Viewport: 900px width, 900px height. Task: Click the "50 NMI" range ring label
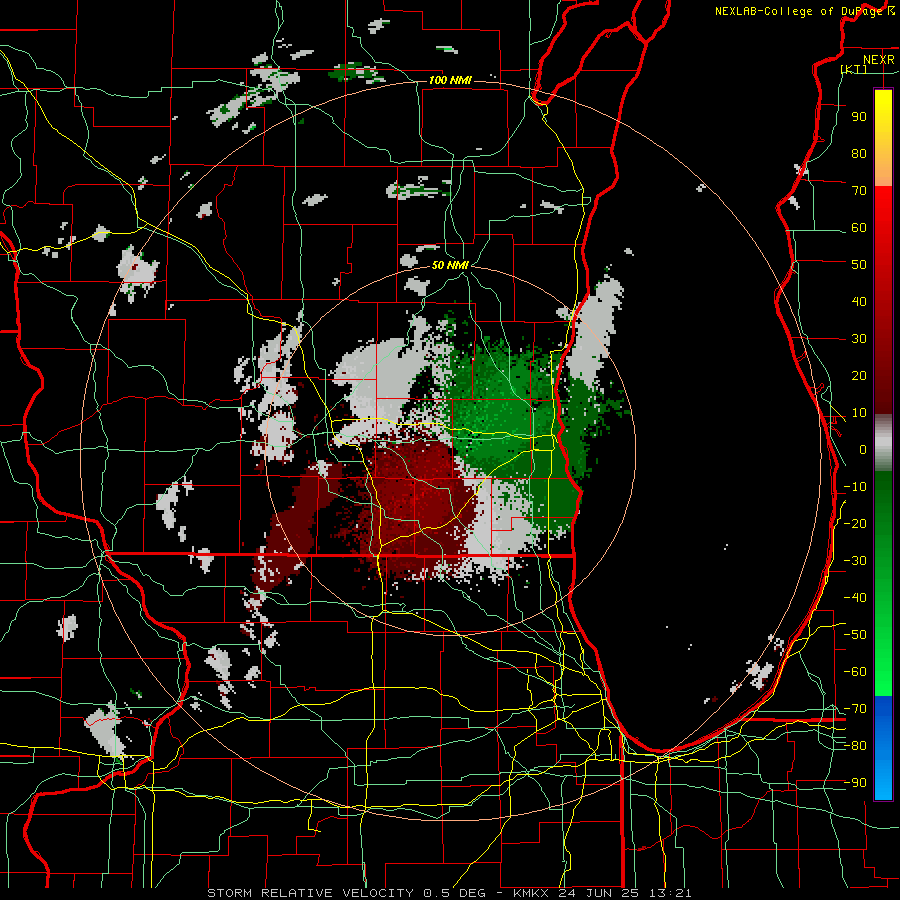pyautogui.click(x=451, y=265)
